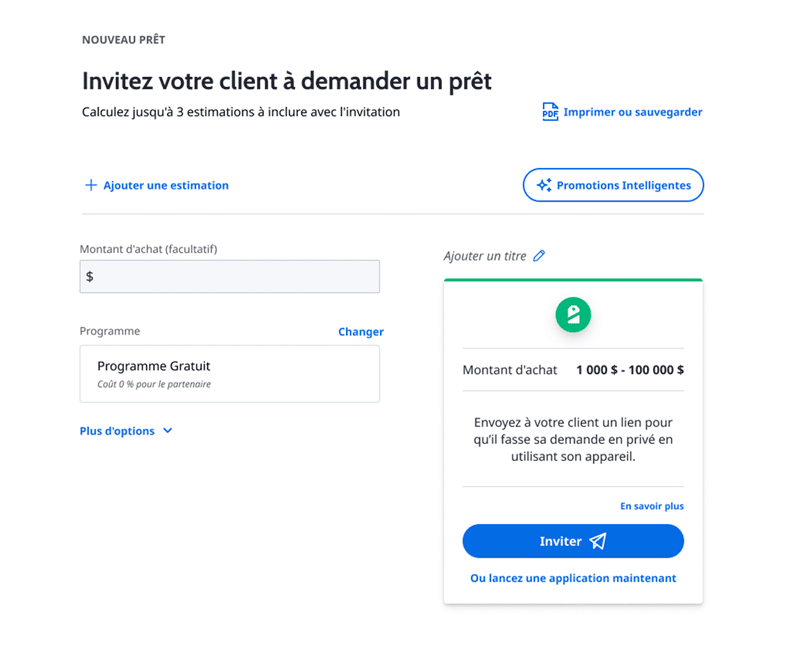Select the Programme Gratuit card
800x662 pixels.
point(230,374)
